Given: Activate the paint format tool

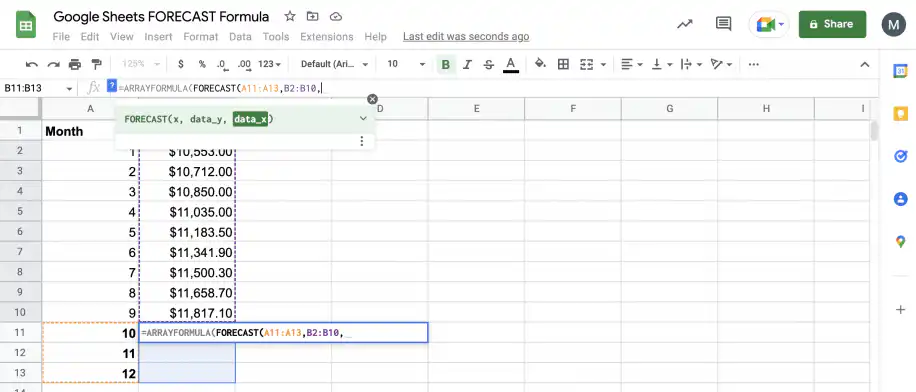Looking at the screenshot, I should pyautogui.click(x=96, y=64).
